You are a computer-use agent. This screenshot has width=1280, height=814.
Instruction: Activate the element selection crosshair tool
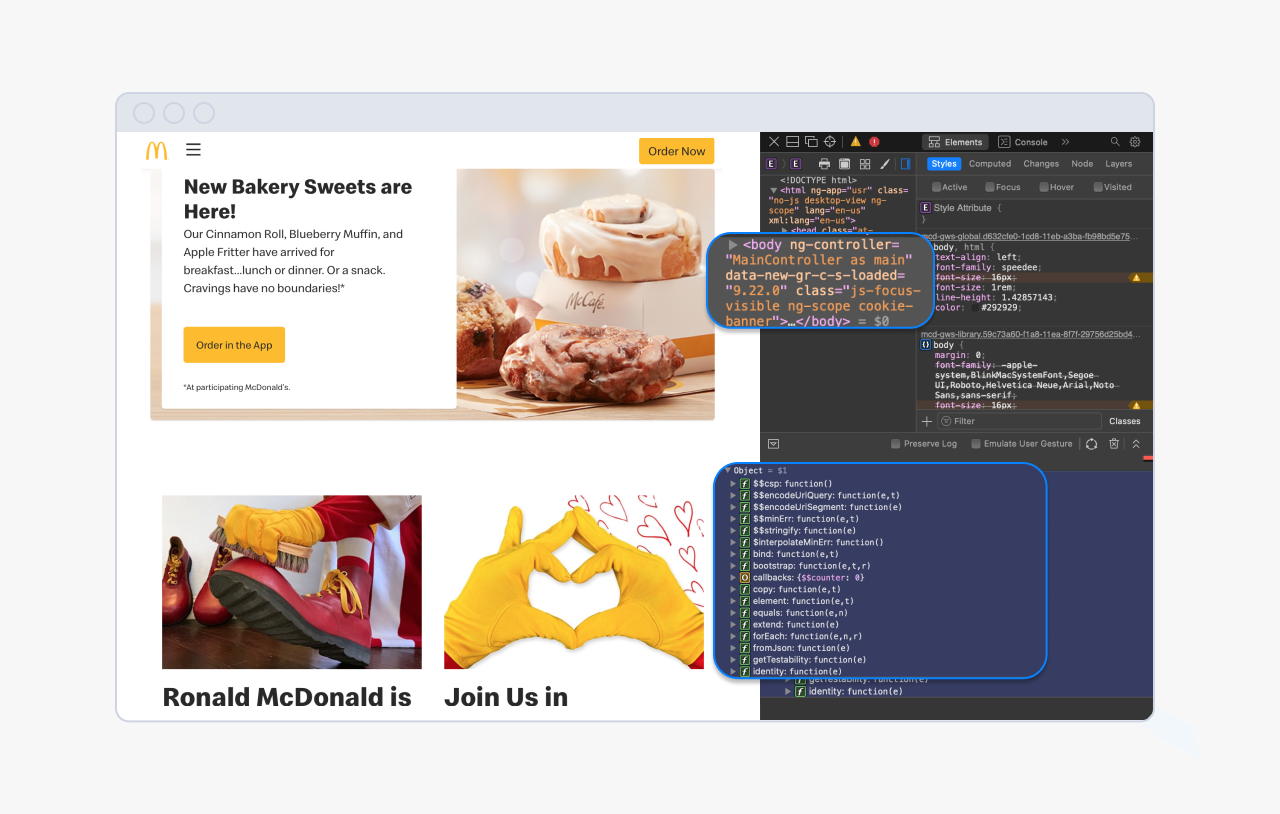click(x=829, y=142)
